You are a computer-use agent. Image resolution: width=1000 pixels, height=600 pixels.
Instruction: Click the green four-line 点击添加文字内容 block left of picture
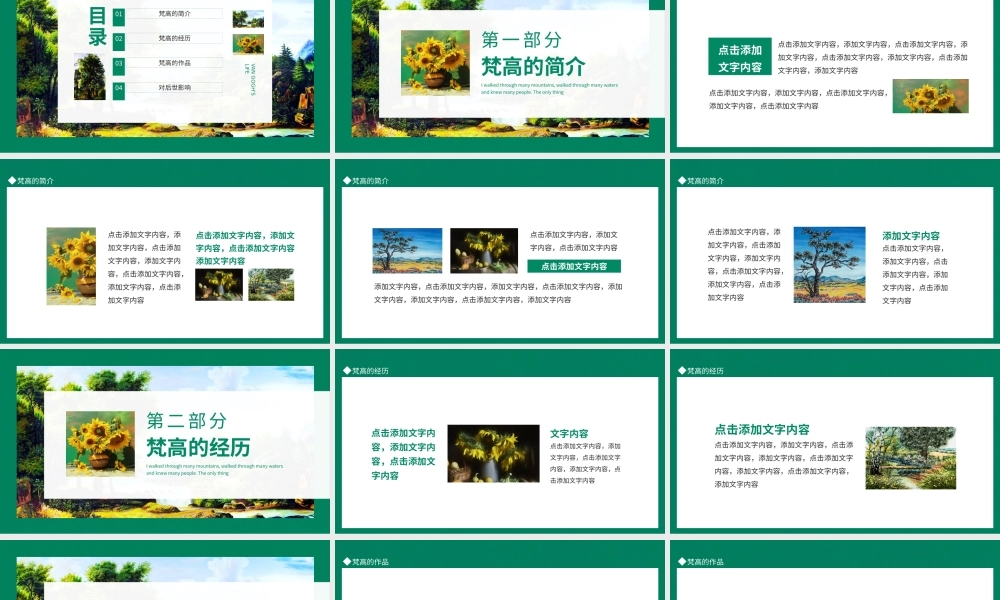(404, 454)
